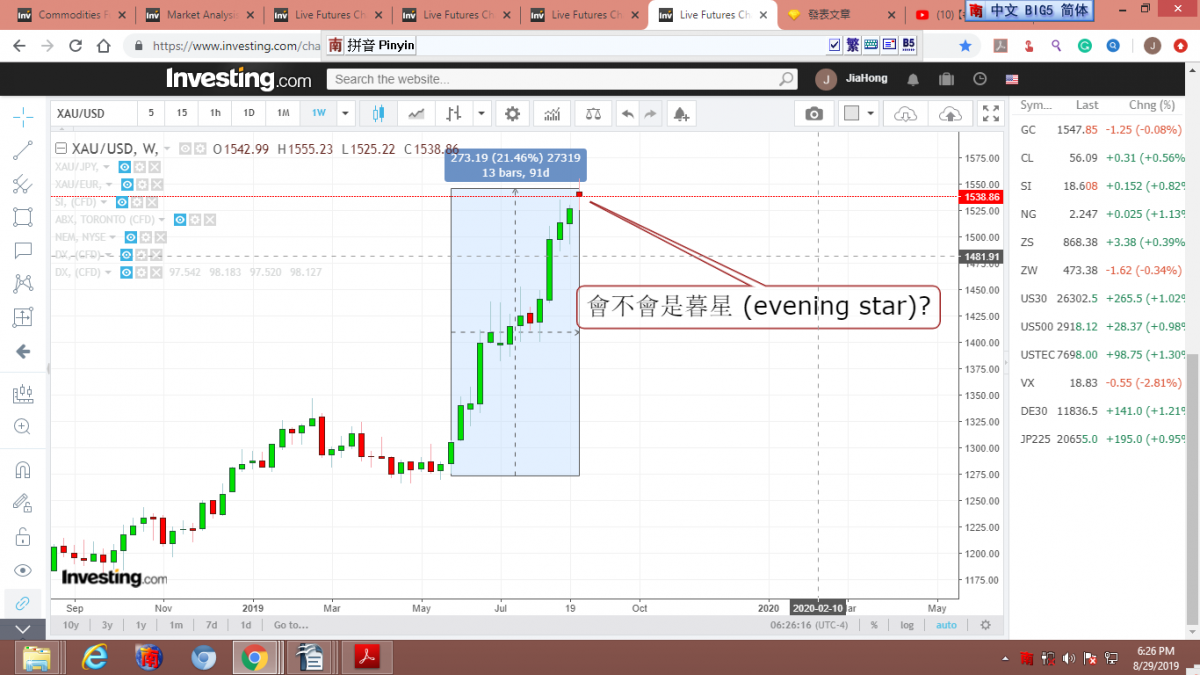Screen dimensions: 1200x675
Task: Select the 1W interval
Action: [x=318, y=113]
